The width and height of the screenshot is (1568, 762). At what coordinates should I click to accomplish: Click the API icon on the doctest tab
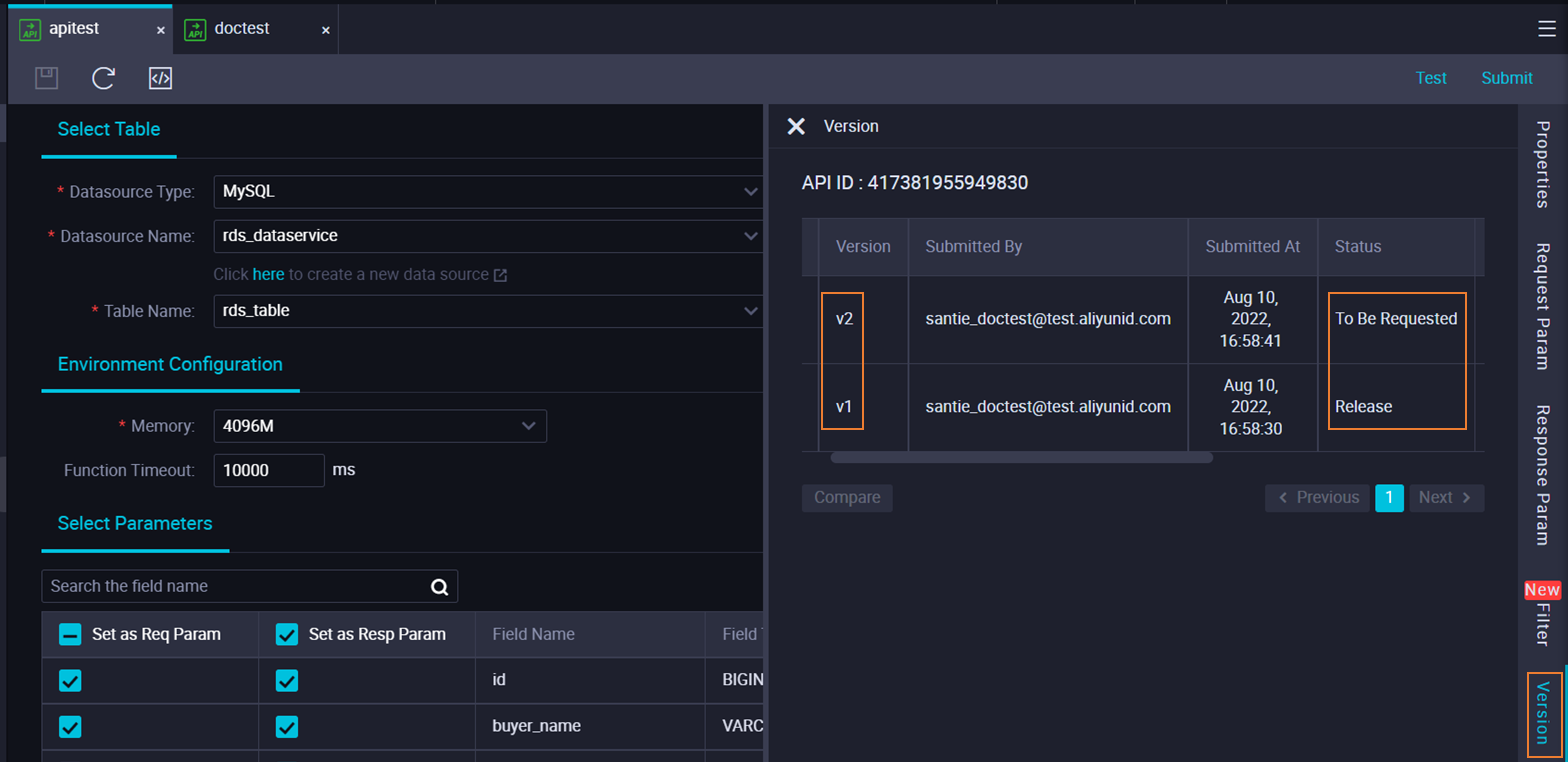pyautogui.click(x=195, y=29)
